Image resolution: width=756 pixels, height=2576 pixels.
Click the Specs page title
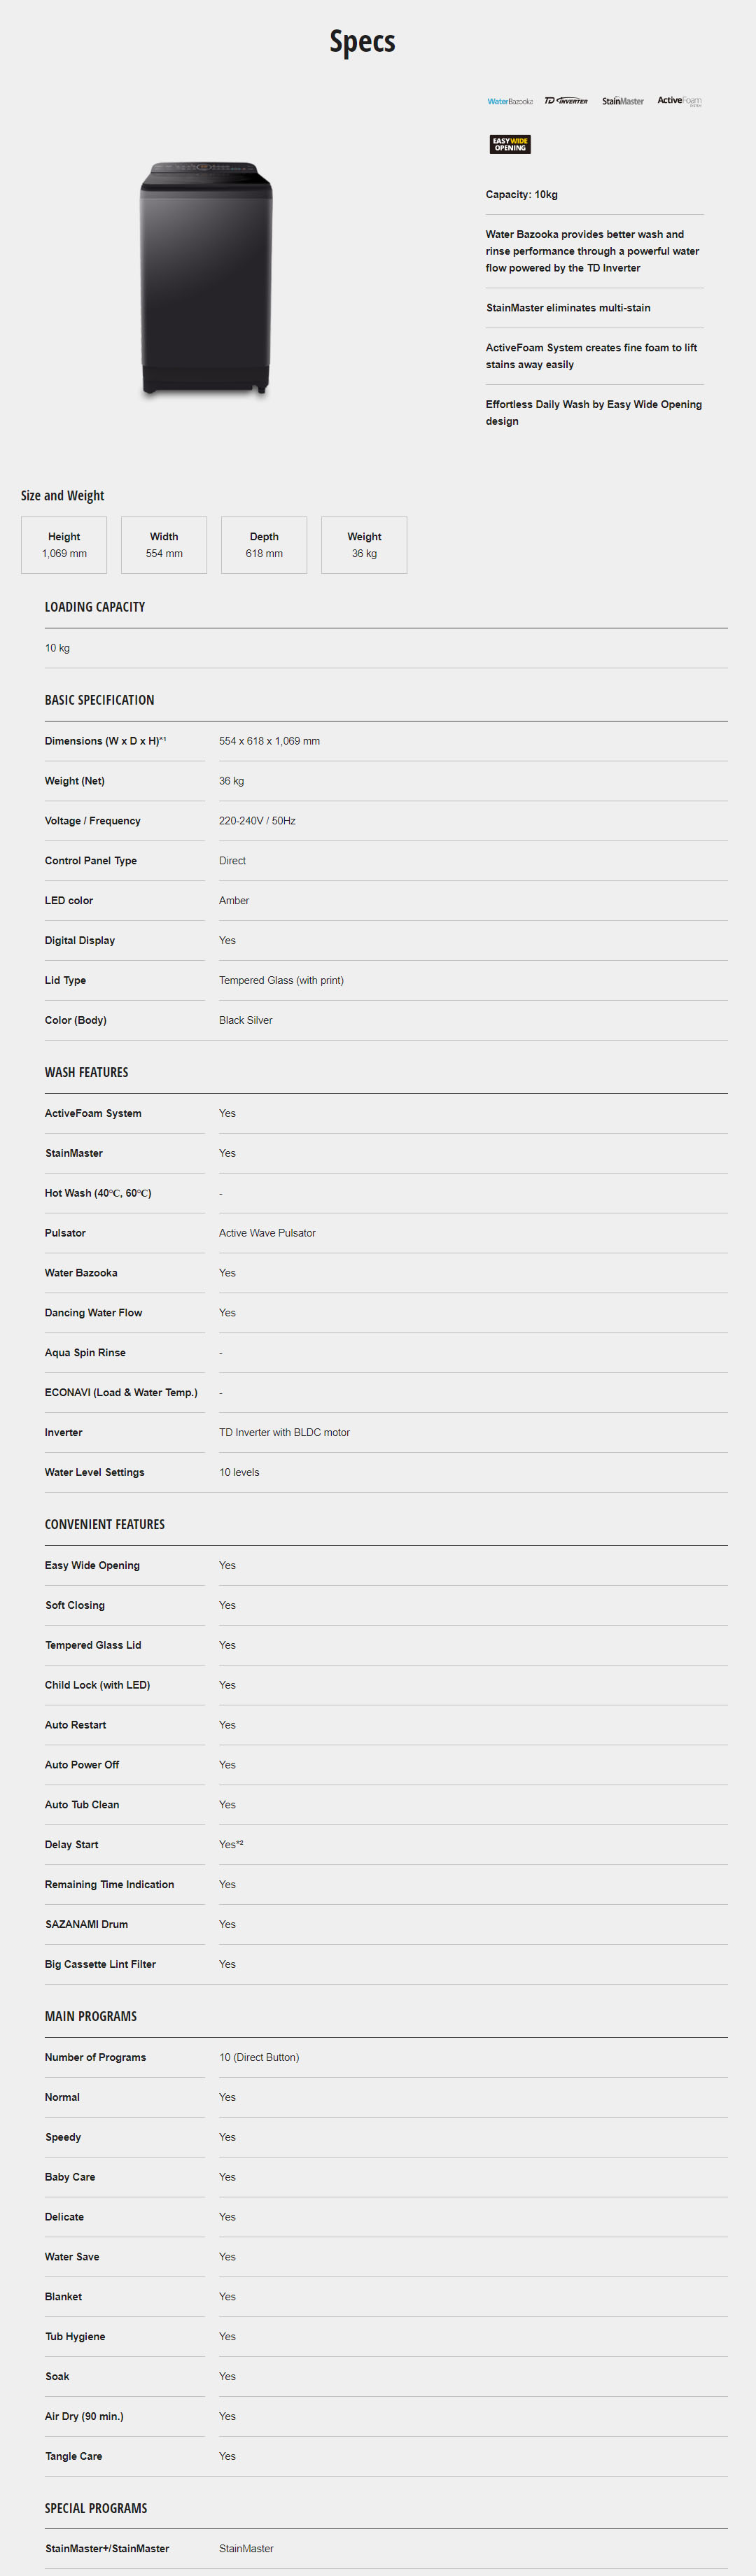tap(363, 42)
